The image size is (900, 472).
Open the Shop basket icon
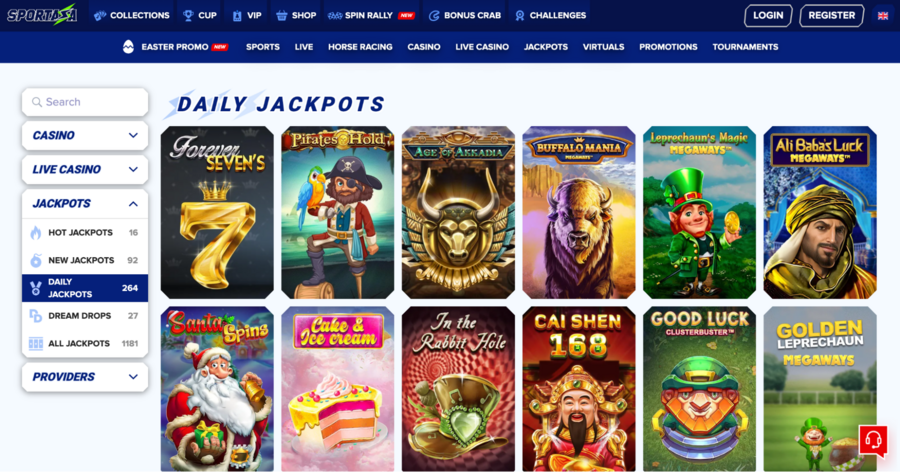click(x=281, y=16)
